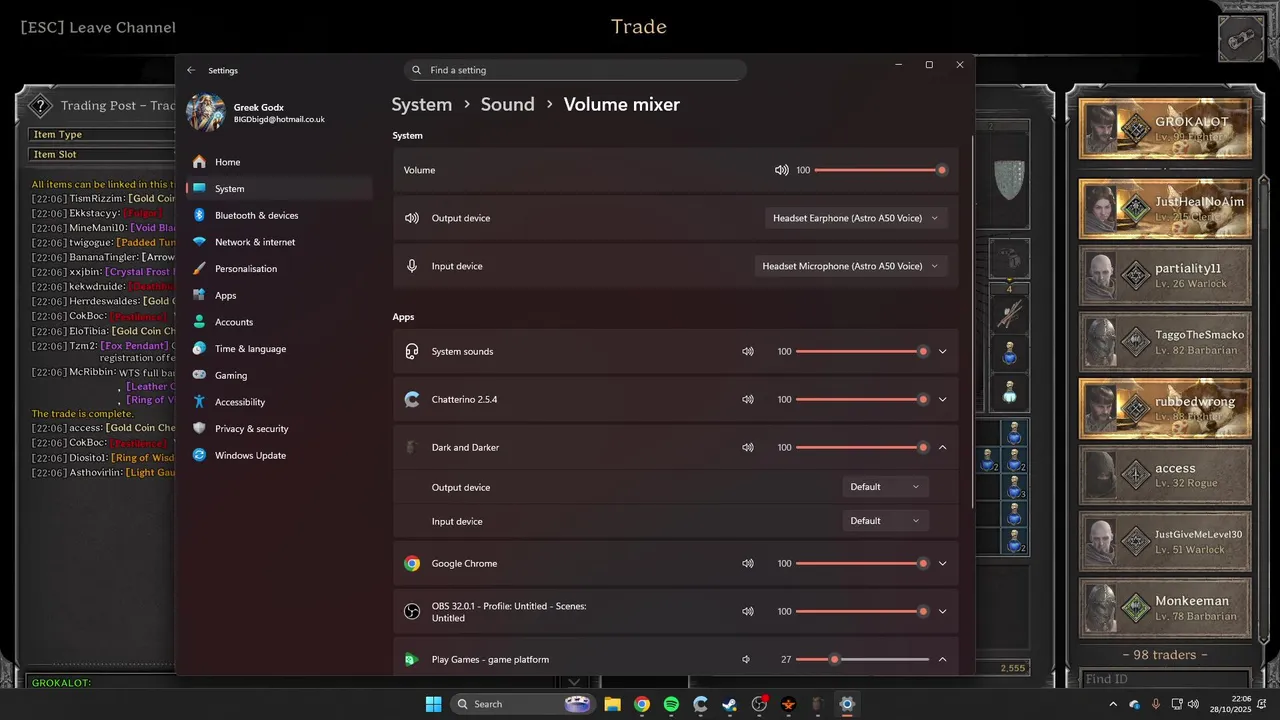This screenshot has height=720, width=1280.
Task: Select System in the settings sidebar
Action: (x=279, y=189)
